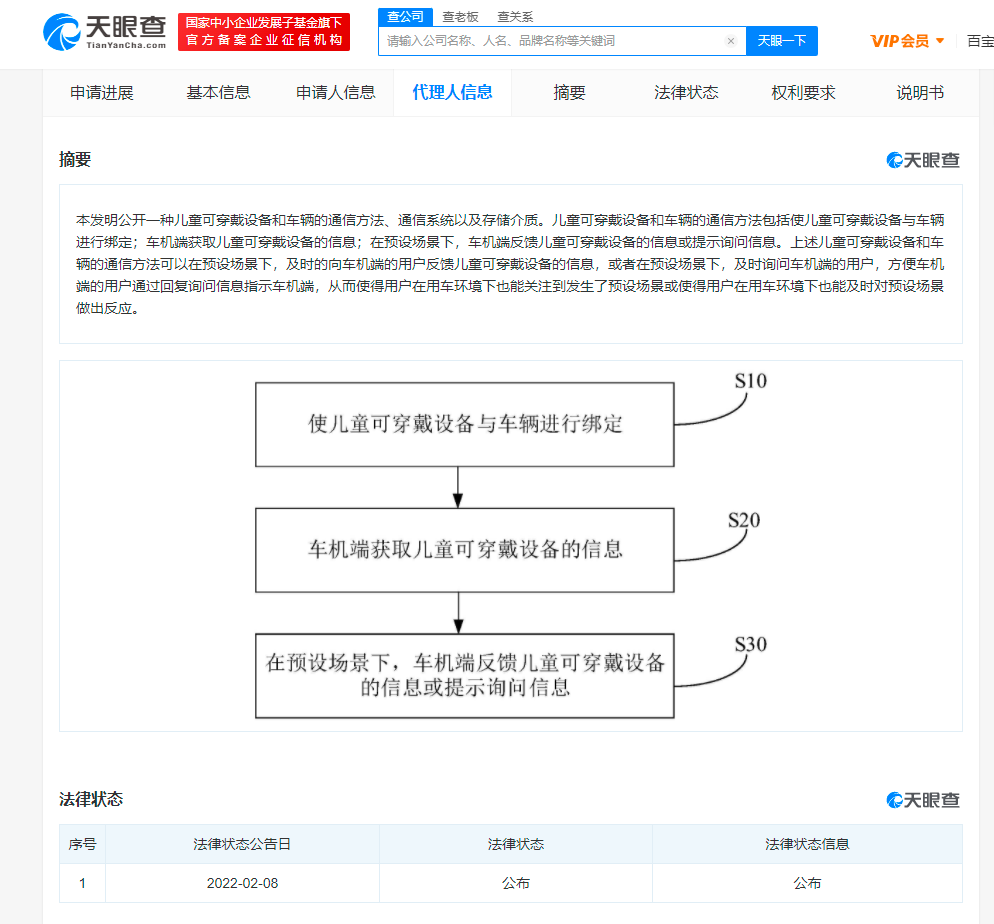Click the 天眼一下 search button
The width and height of the screenshot is (994, 924).
tap(781, 40)
